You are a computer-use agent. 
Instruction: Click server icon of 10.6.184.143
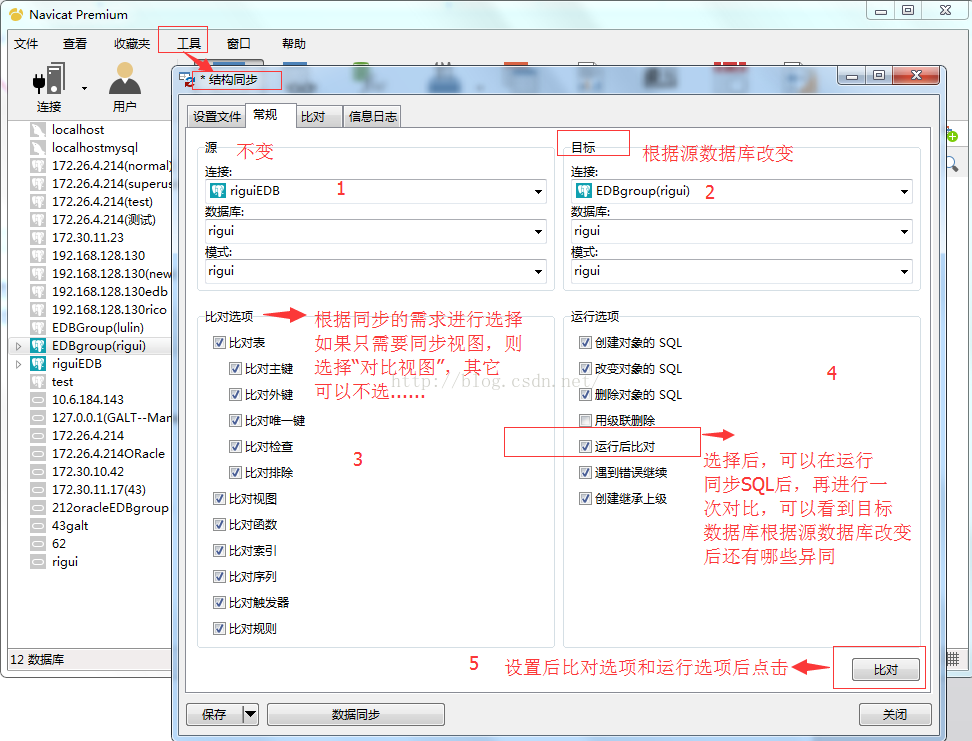tap(38, 400)
